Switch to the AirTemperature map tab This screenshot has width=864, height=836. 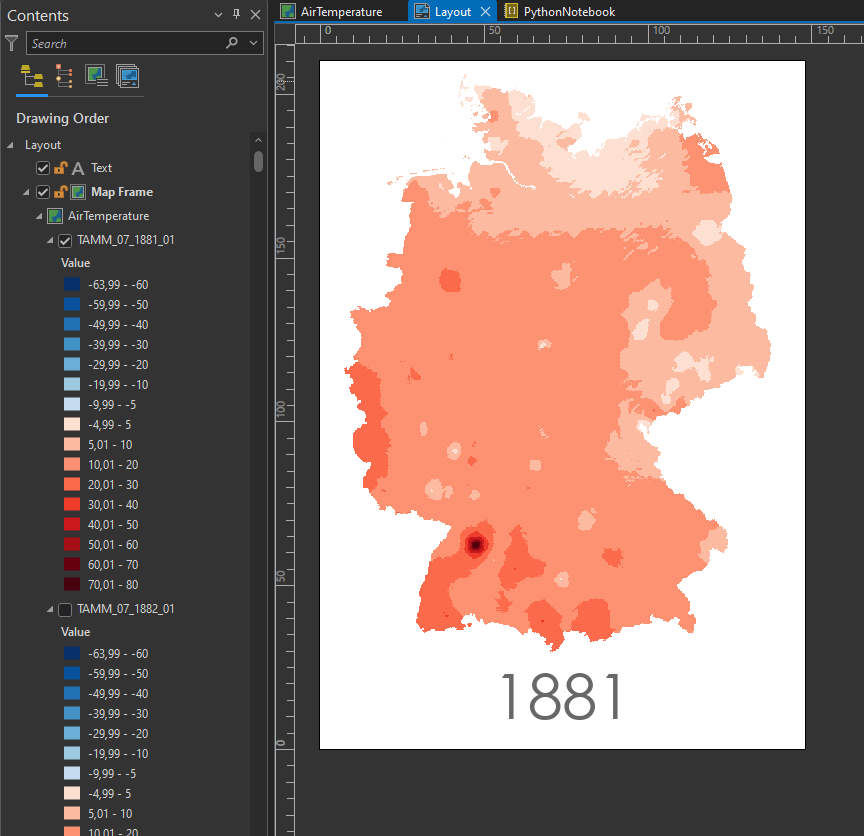340,11
